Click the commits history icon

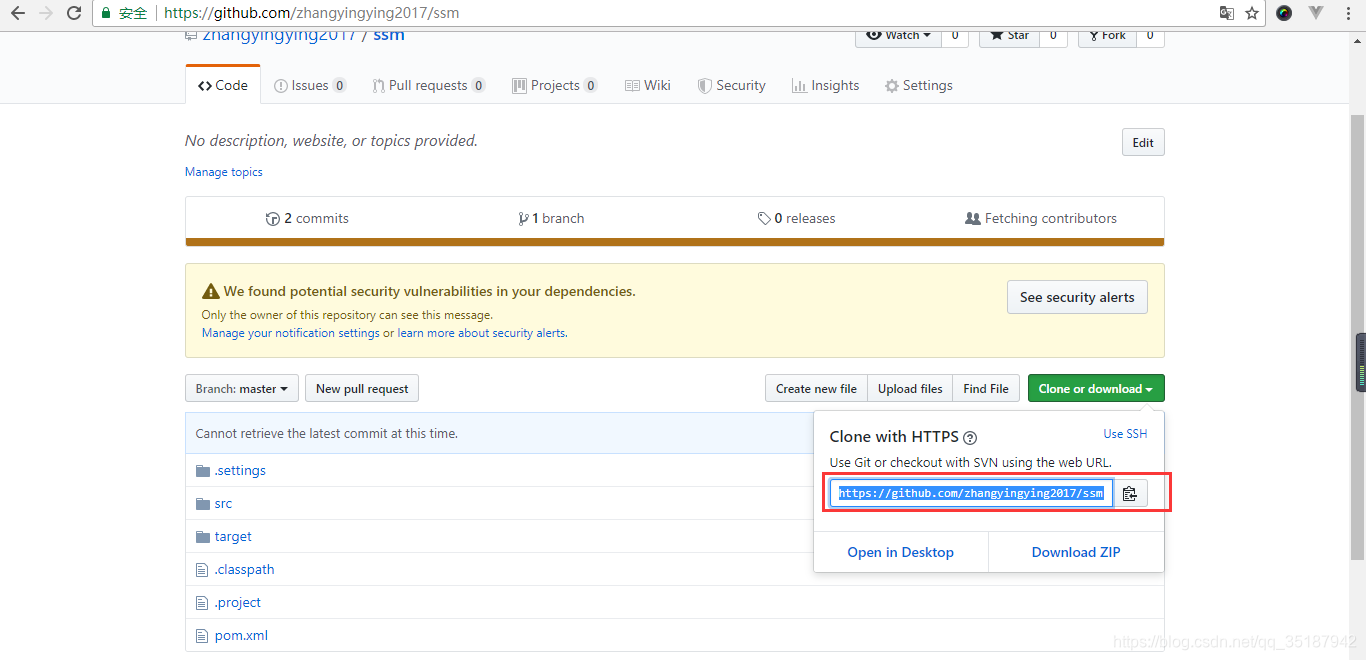coord(272,218)
